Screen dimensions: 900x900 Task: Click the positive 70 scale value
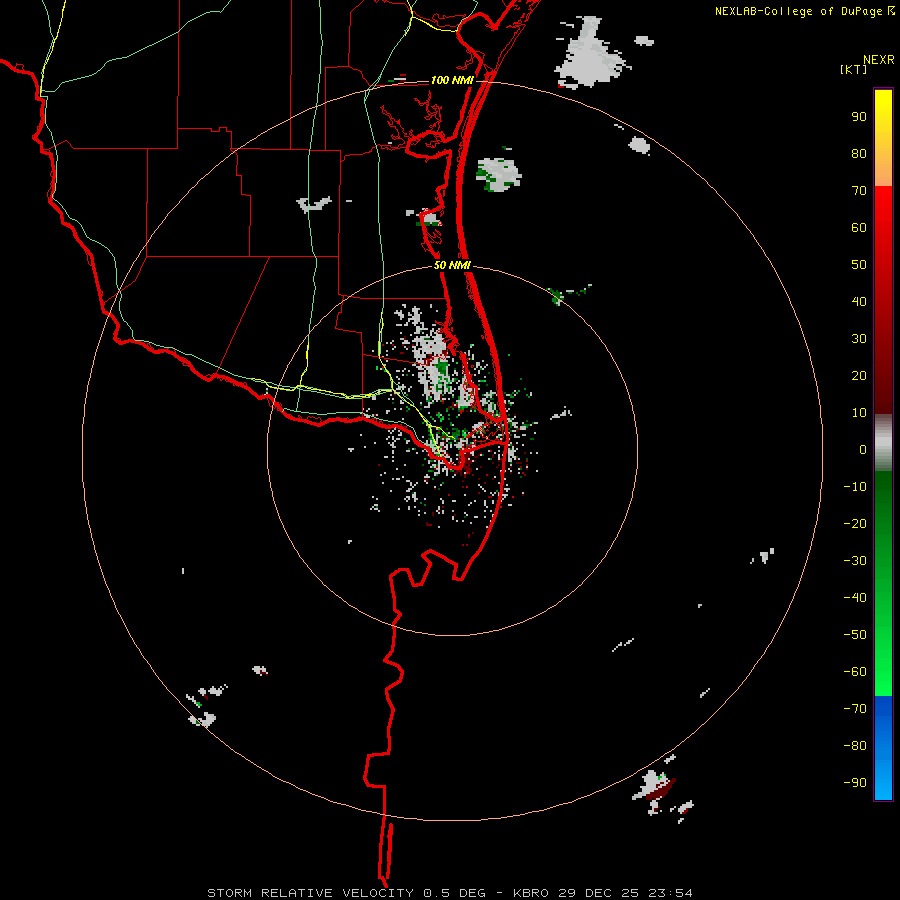click(x=859, y=191)
